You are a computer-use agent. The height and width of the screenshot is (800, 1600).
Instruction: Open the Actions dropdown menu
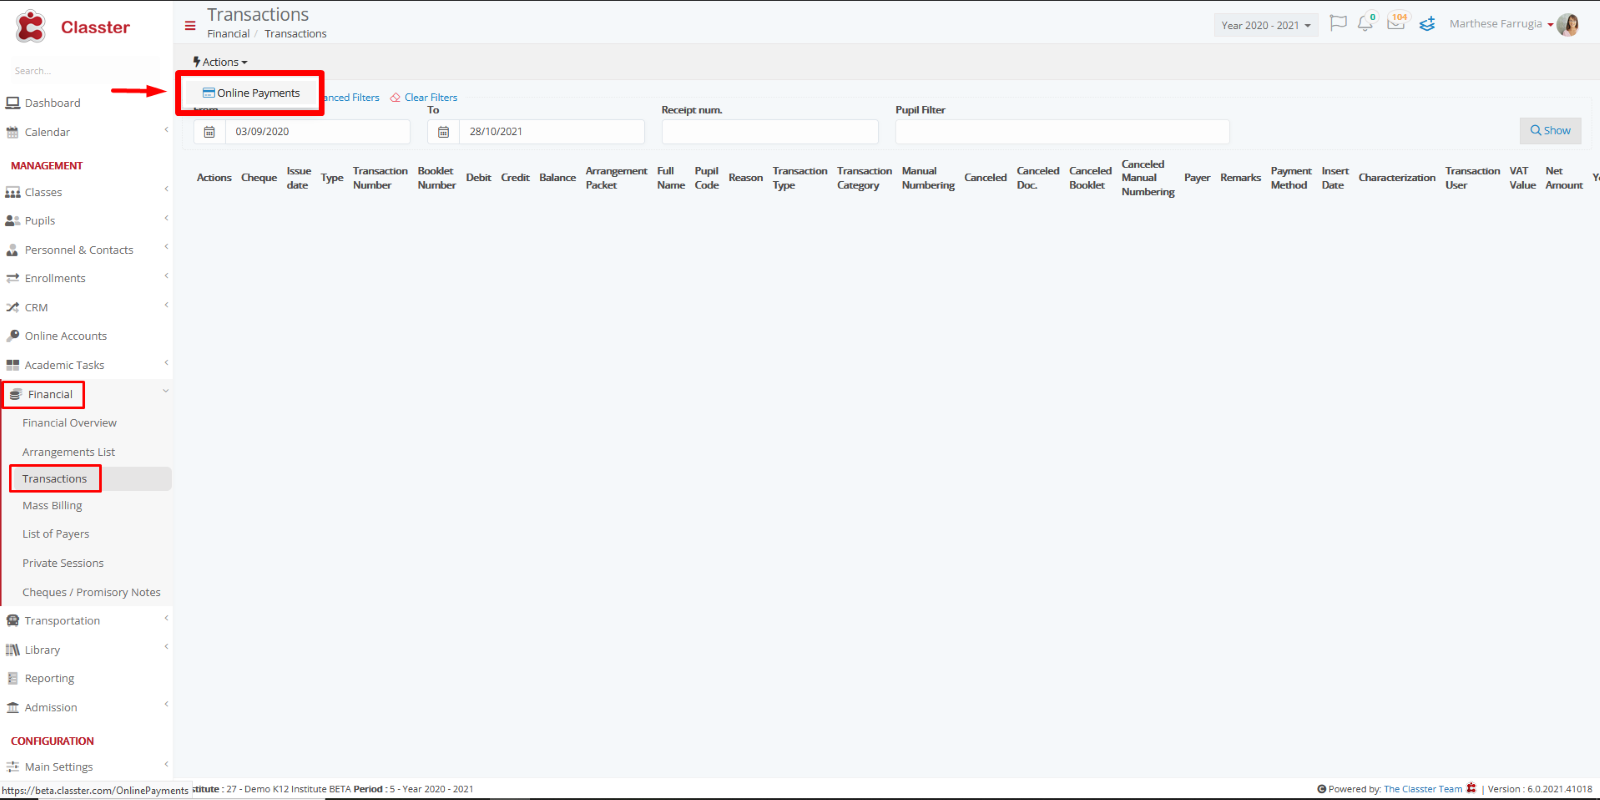(220, 62)
